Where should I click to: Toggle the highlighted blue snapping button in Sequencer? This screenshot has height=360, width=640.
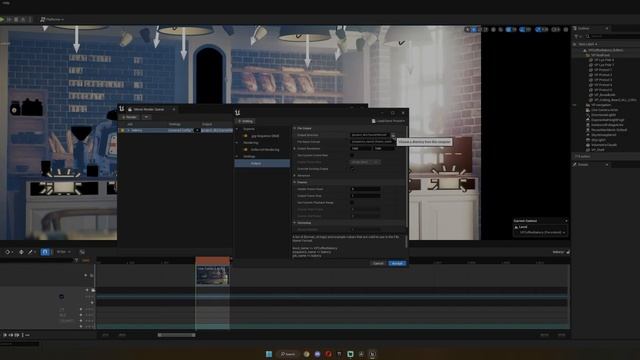pyautogui.click(x=45, y=252)
